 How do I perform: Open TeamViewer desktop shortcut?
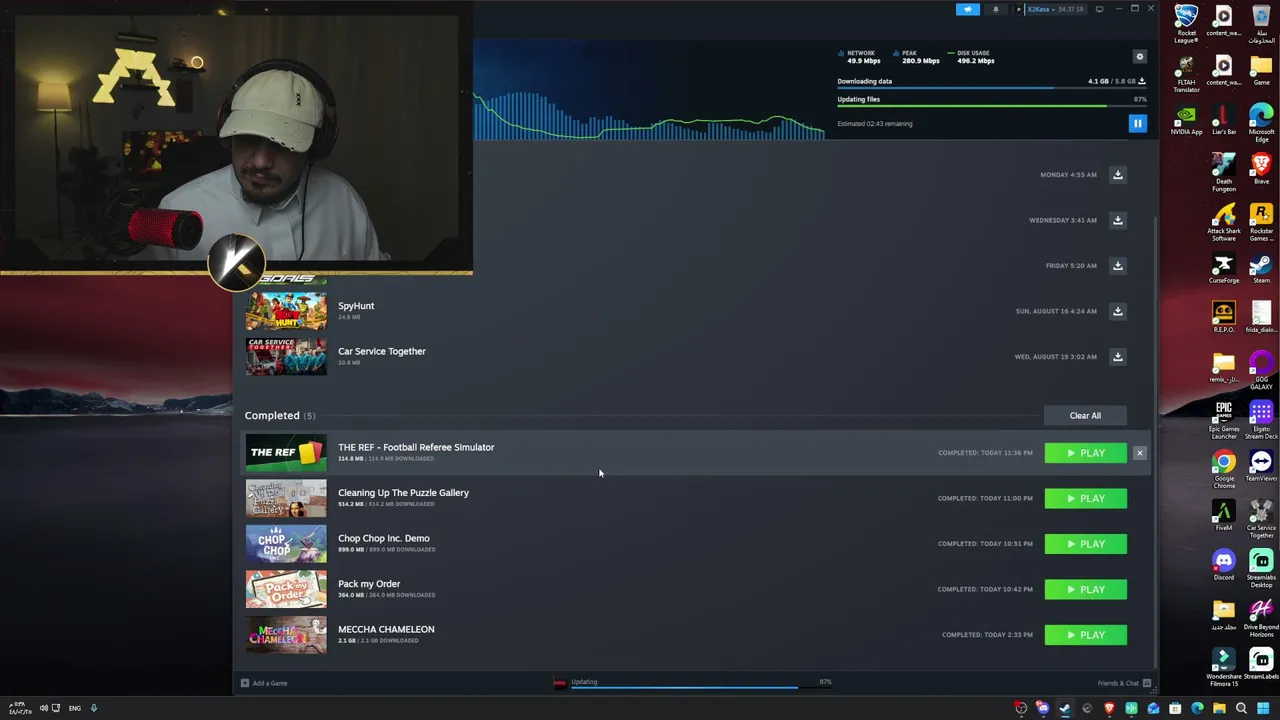(x=1261, y=466)
